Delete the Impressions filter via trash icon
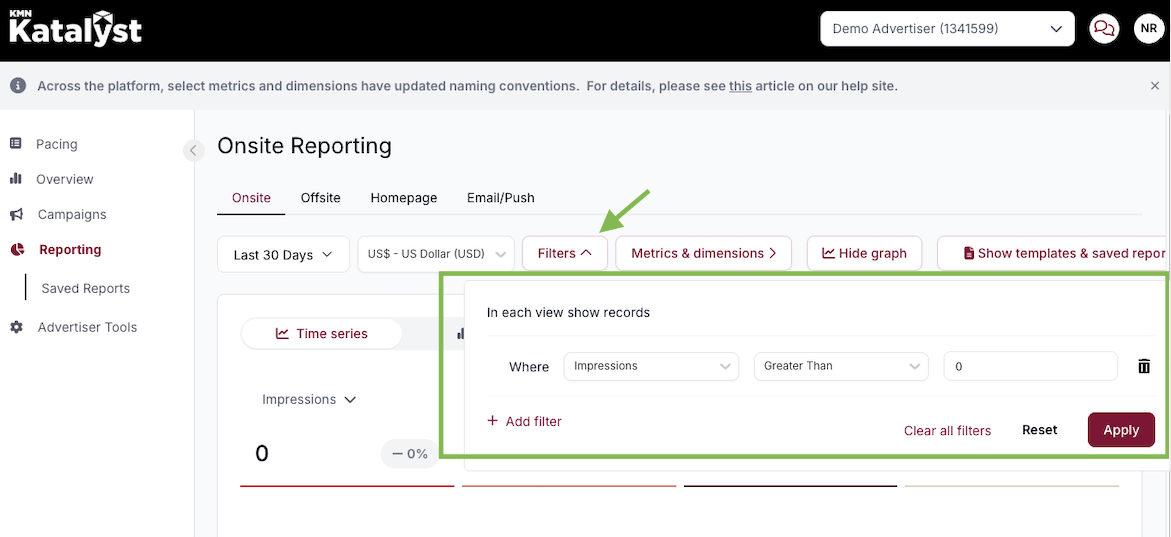The width and height of the screenshot is (1171, 537). coord(1143,366)
